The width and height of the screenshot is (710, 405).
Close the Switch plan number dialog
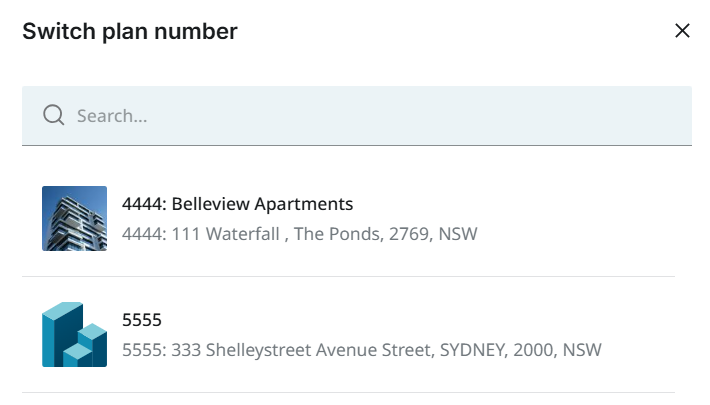click(x=683, y=31)
